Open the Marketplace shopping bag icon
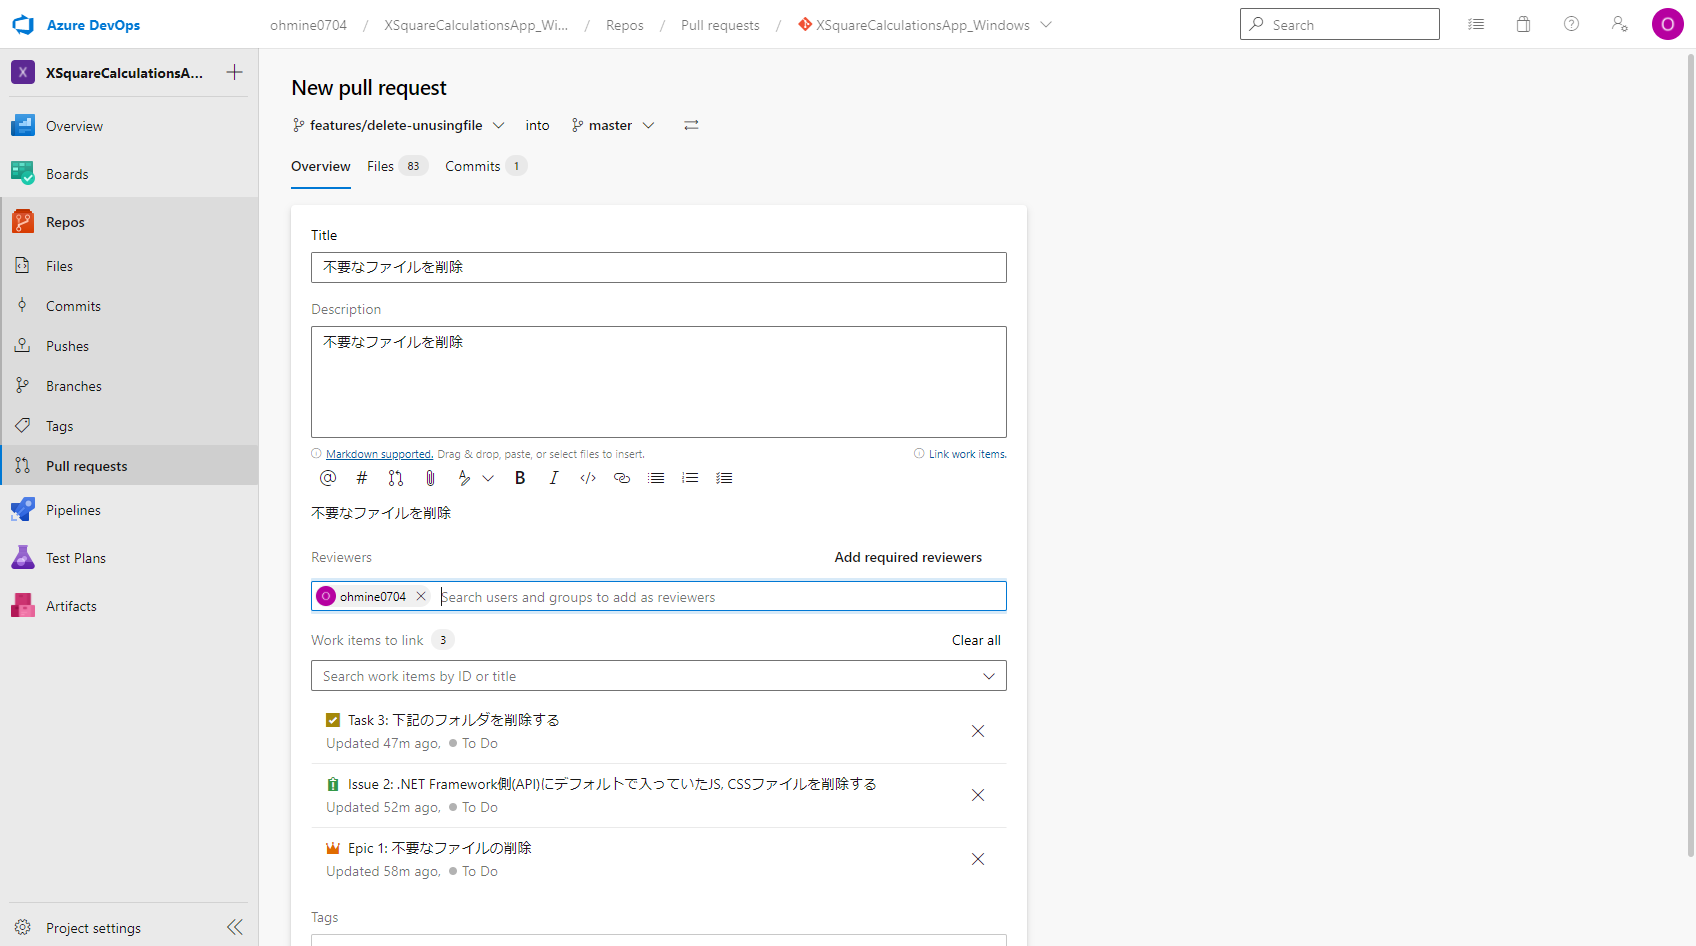1696x946 pixels. (1523, 24)
